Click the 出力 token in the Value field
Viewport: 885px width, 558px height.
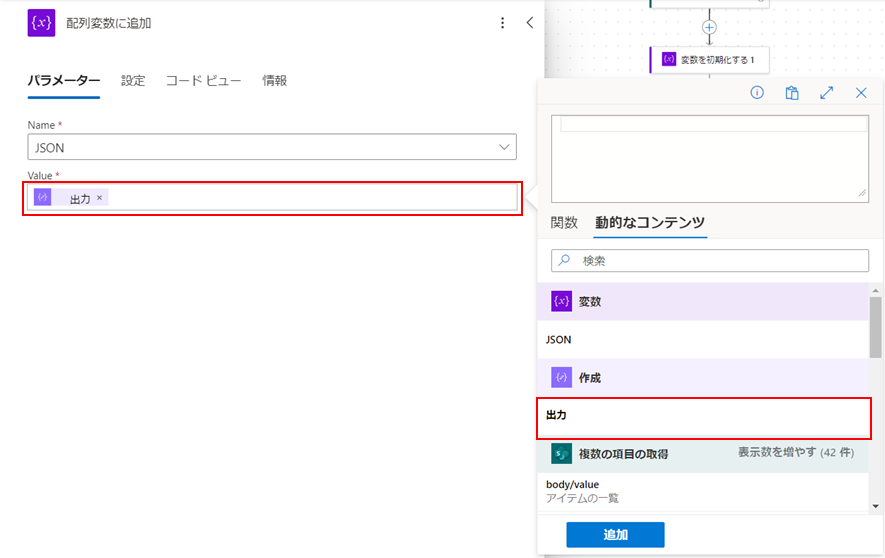tap(71, 197)
